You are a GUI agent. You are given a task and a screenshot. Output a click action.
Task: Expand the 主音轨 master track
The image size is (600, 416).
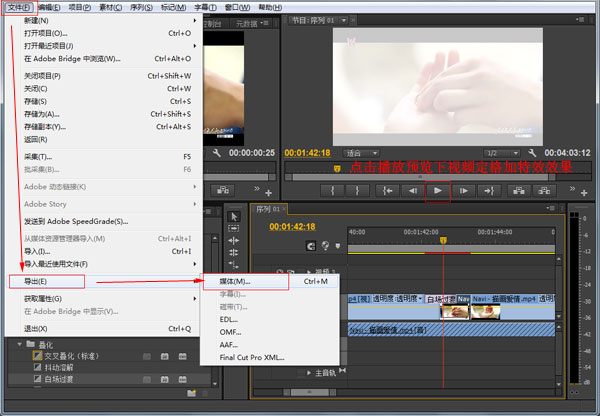308,372
